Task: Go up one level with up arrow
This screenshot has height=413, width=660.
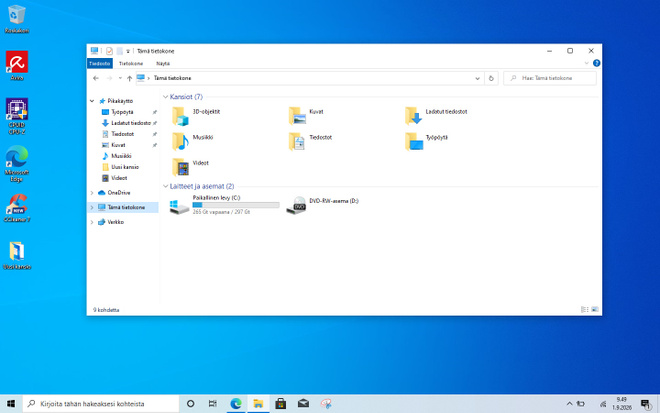Action: click(x=129, y=78)
